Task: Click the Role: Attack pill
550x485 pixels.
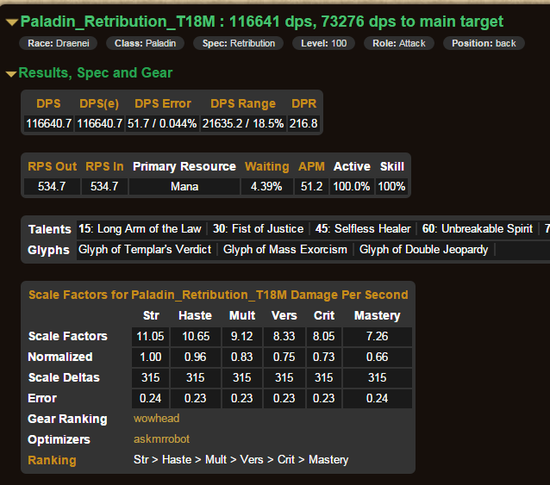Action: pyautogui.click(x=399, y=43)
